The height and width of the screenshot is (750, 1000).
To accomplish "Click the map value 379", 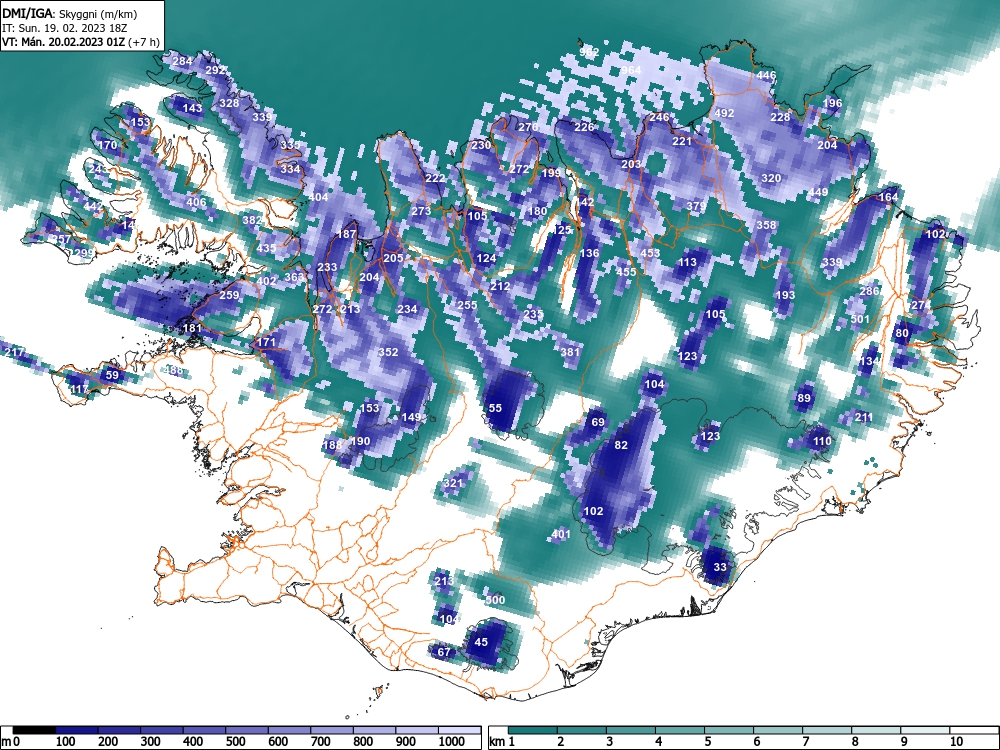I will tap(696, 206).
